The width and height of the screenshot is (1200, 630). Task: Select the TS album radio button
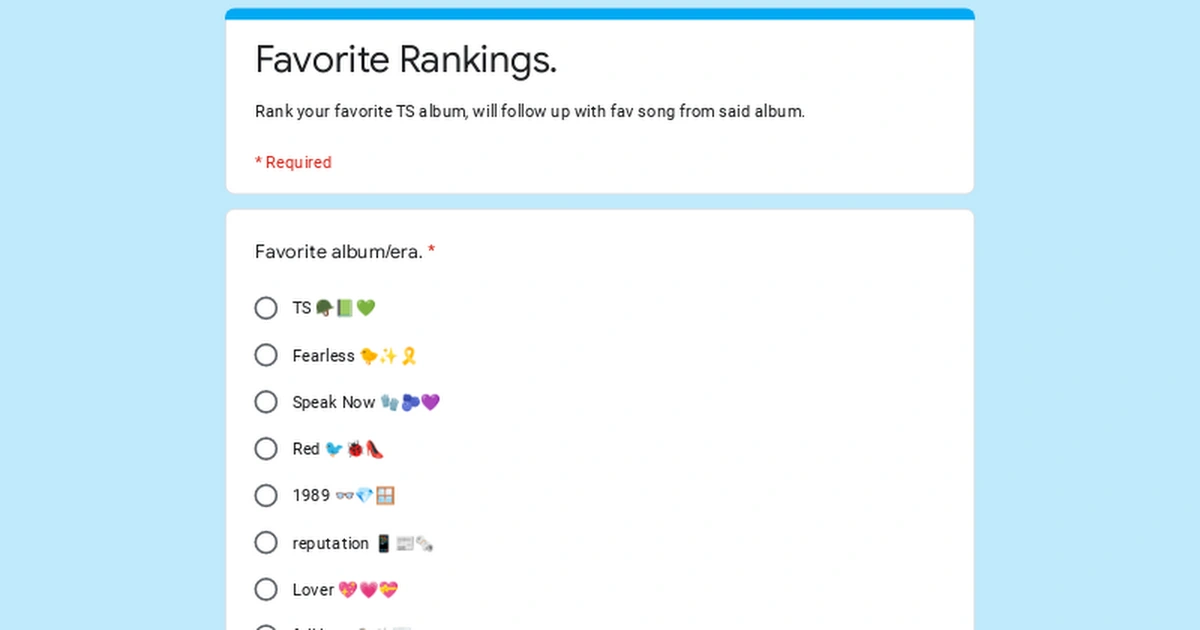click(x=266, y=308)
